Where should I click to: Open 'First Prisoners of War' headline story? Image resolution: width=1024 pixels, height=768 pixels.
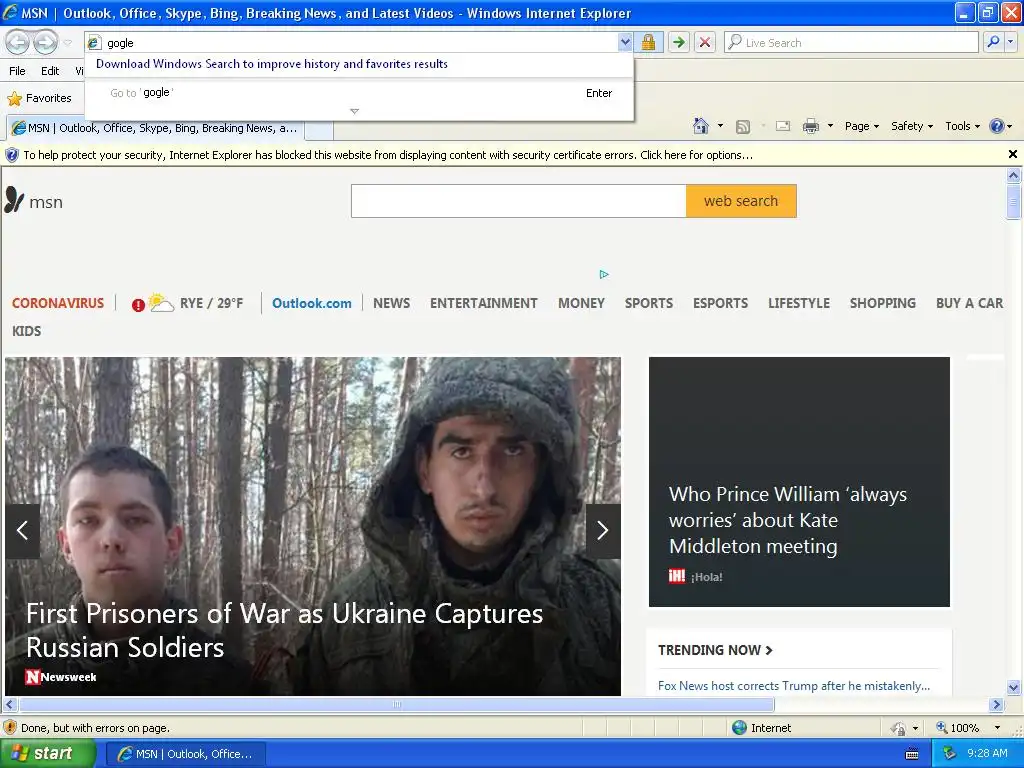point(285,630)
